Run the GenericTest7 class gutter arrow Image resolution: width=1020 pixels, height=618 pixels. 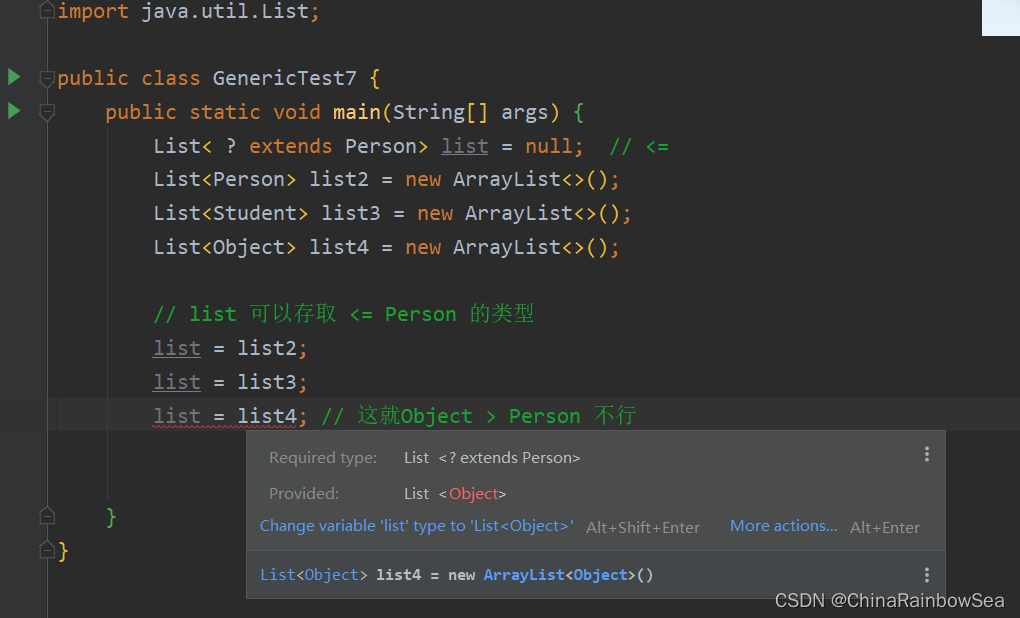click(14, 77)
